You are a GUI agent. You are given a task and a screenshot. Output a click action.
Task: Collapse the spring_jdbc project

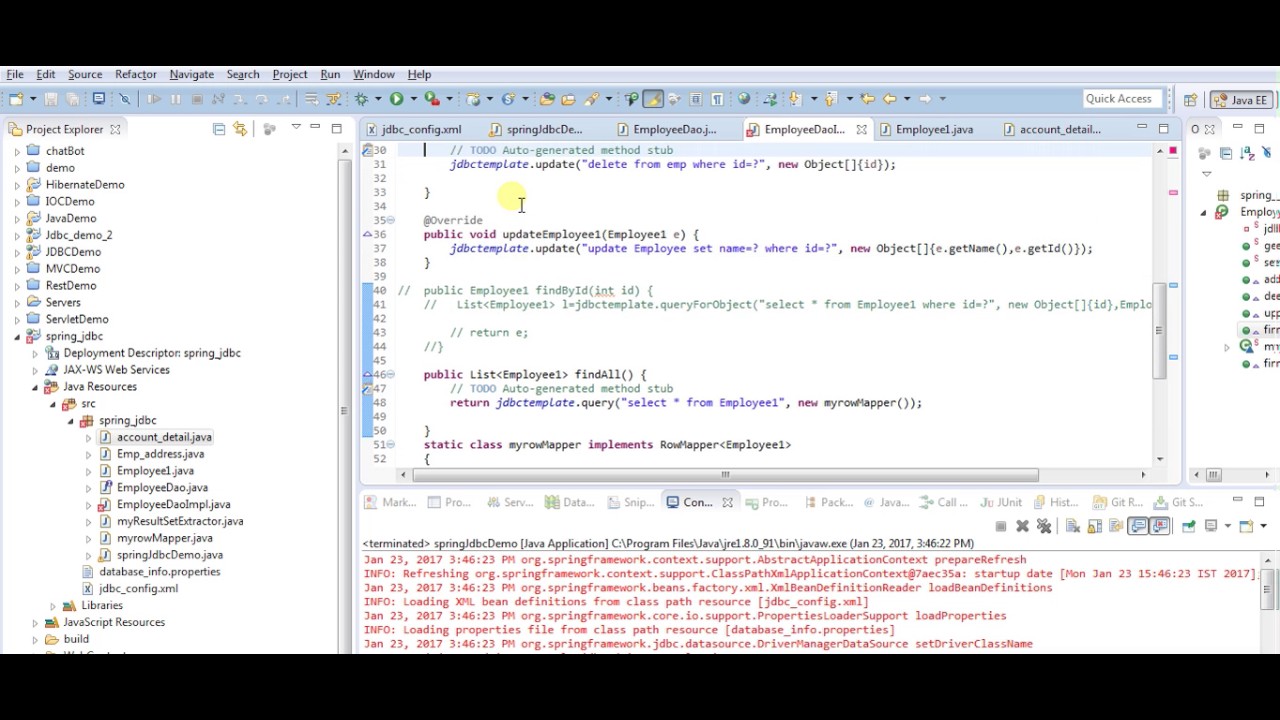(x=17, y=337)
